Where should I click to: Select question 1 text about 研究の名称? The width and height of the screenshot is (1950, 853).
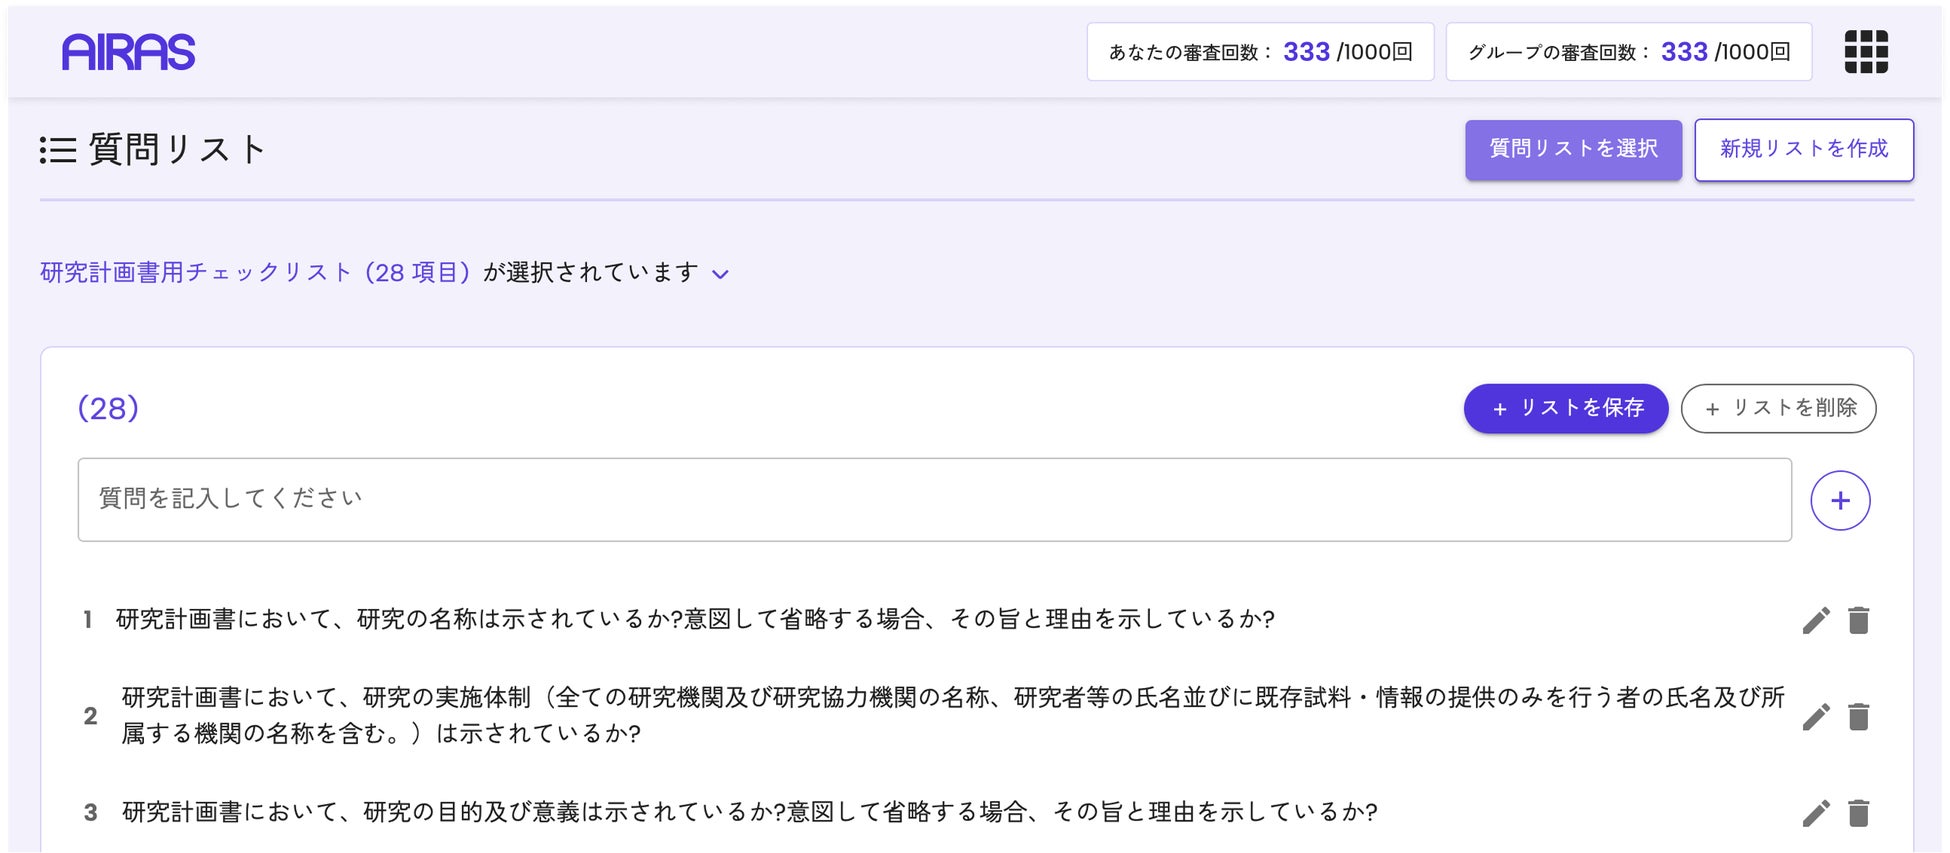pos(695,619)
